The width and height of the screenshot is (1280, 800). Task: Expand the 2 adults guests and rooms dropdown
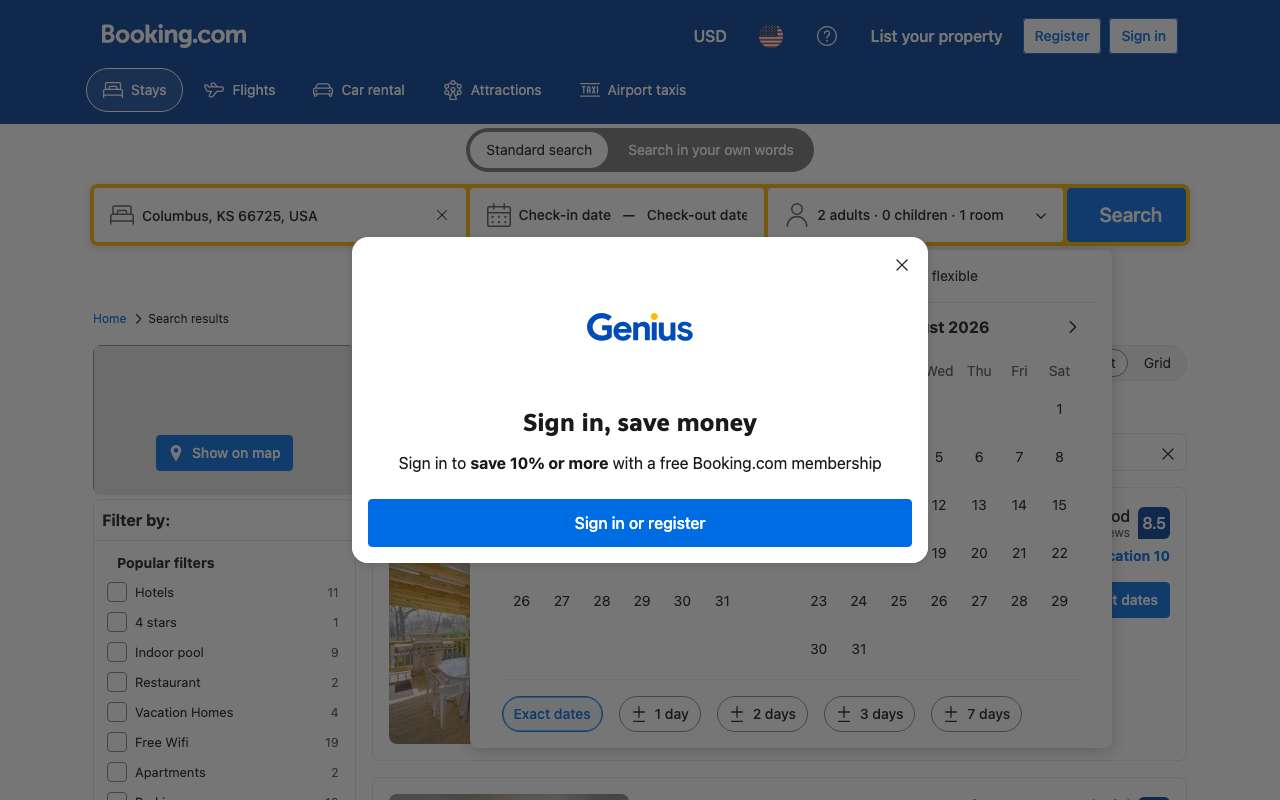pyautogui.click(x=916, y=215)
